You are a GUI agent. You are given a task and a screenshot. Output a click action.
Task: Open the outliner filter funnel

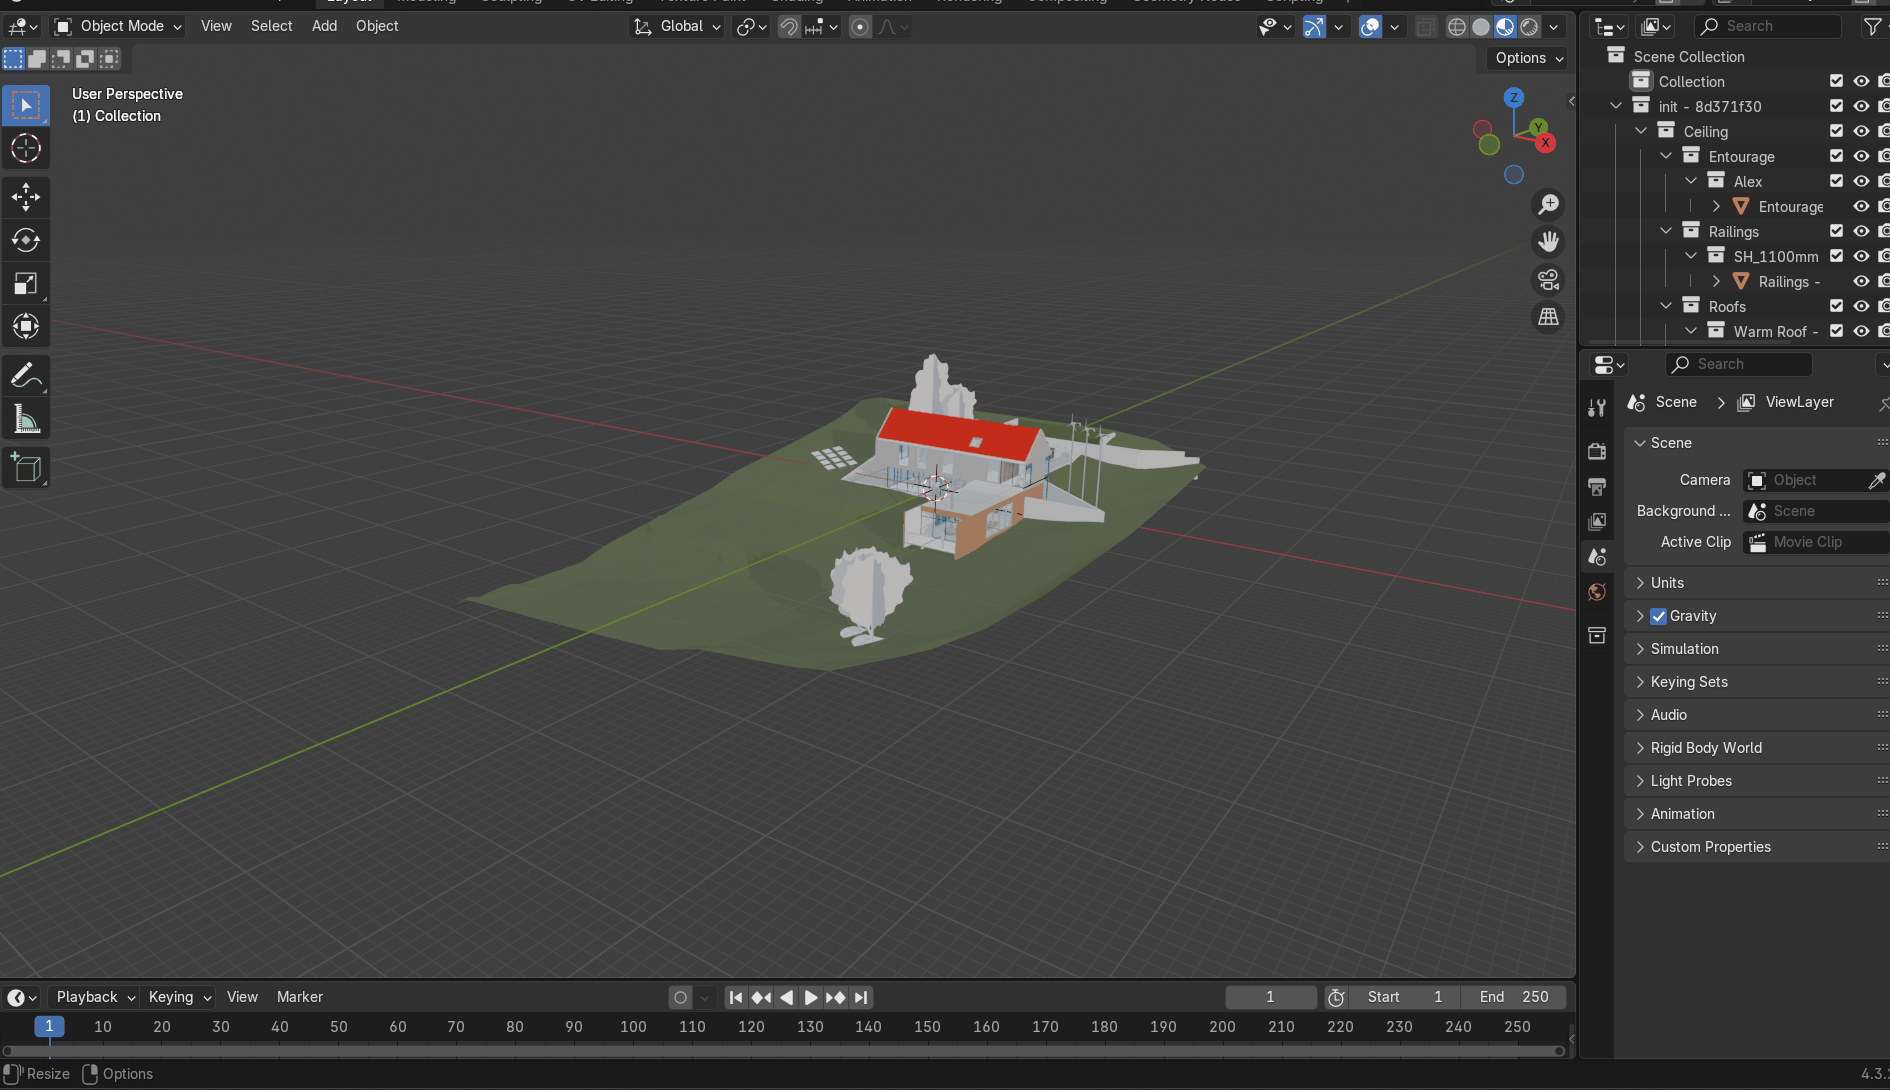(1872, 26)
